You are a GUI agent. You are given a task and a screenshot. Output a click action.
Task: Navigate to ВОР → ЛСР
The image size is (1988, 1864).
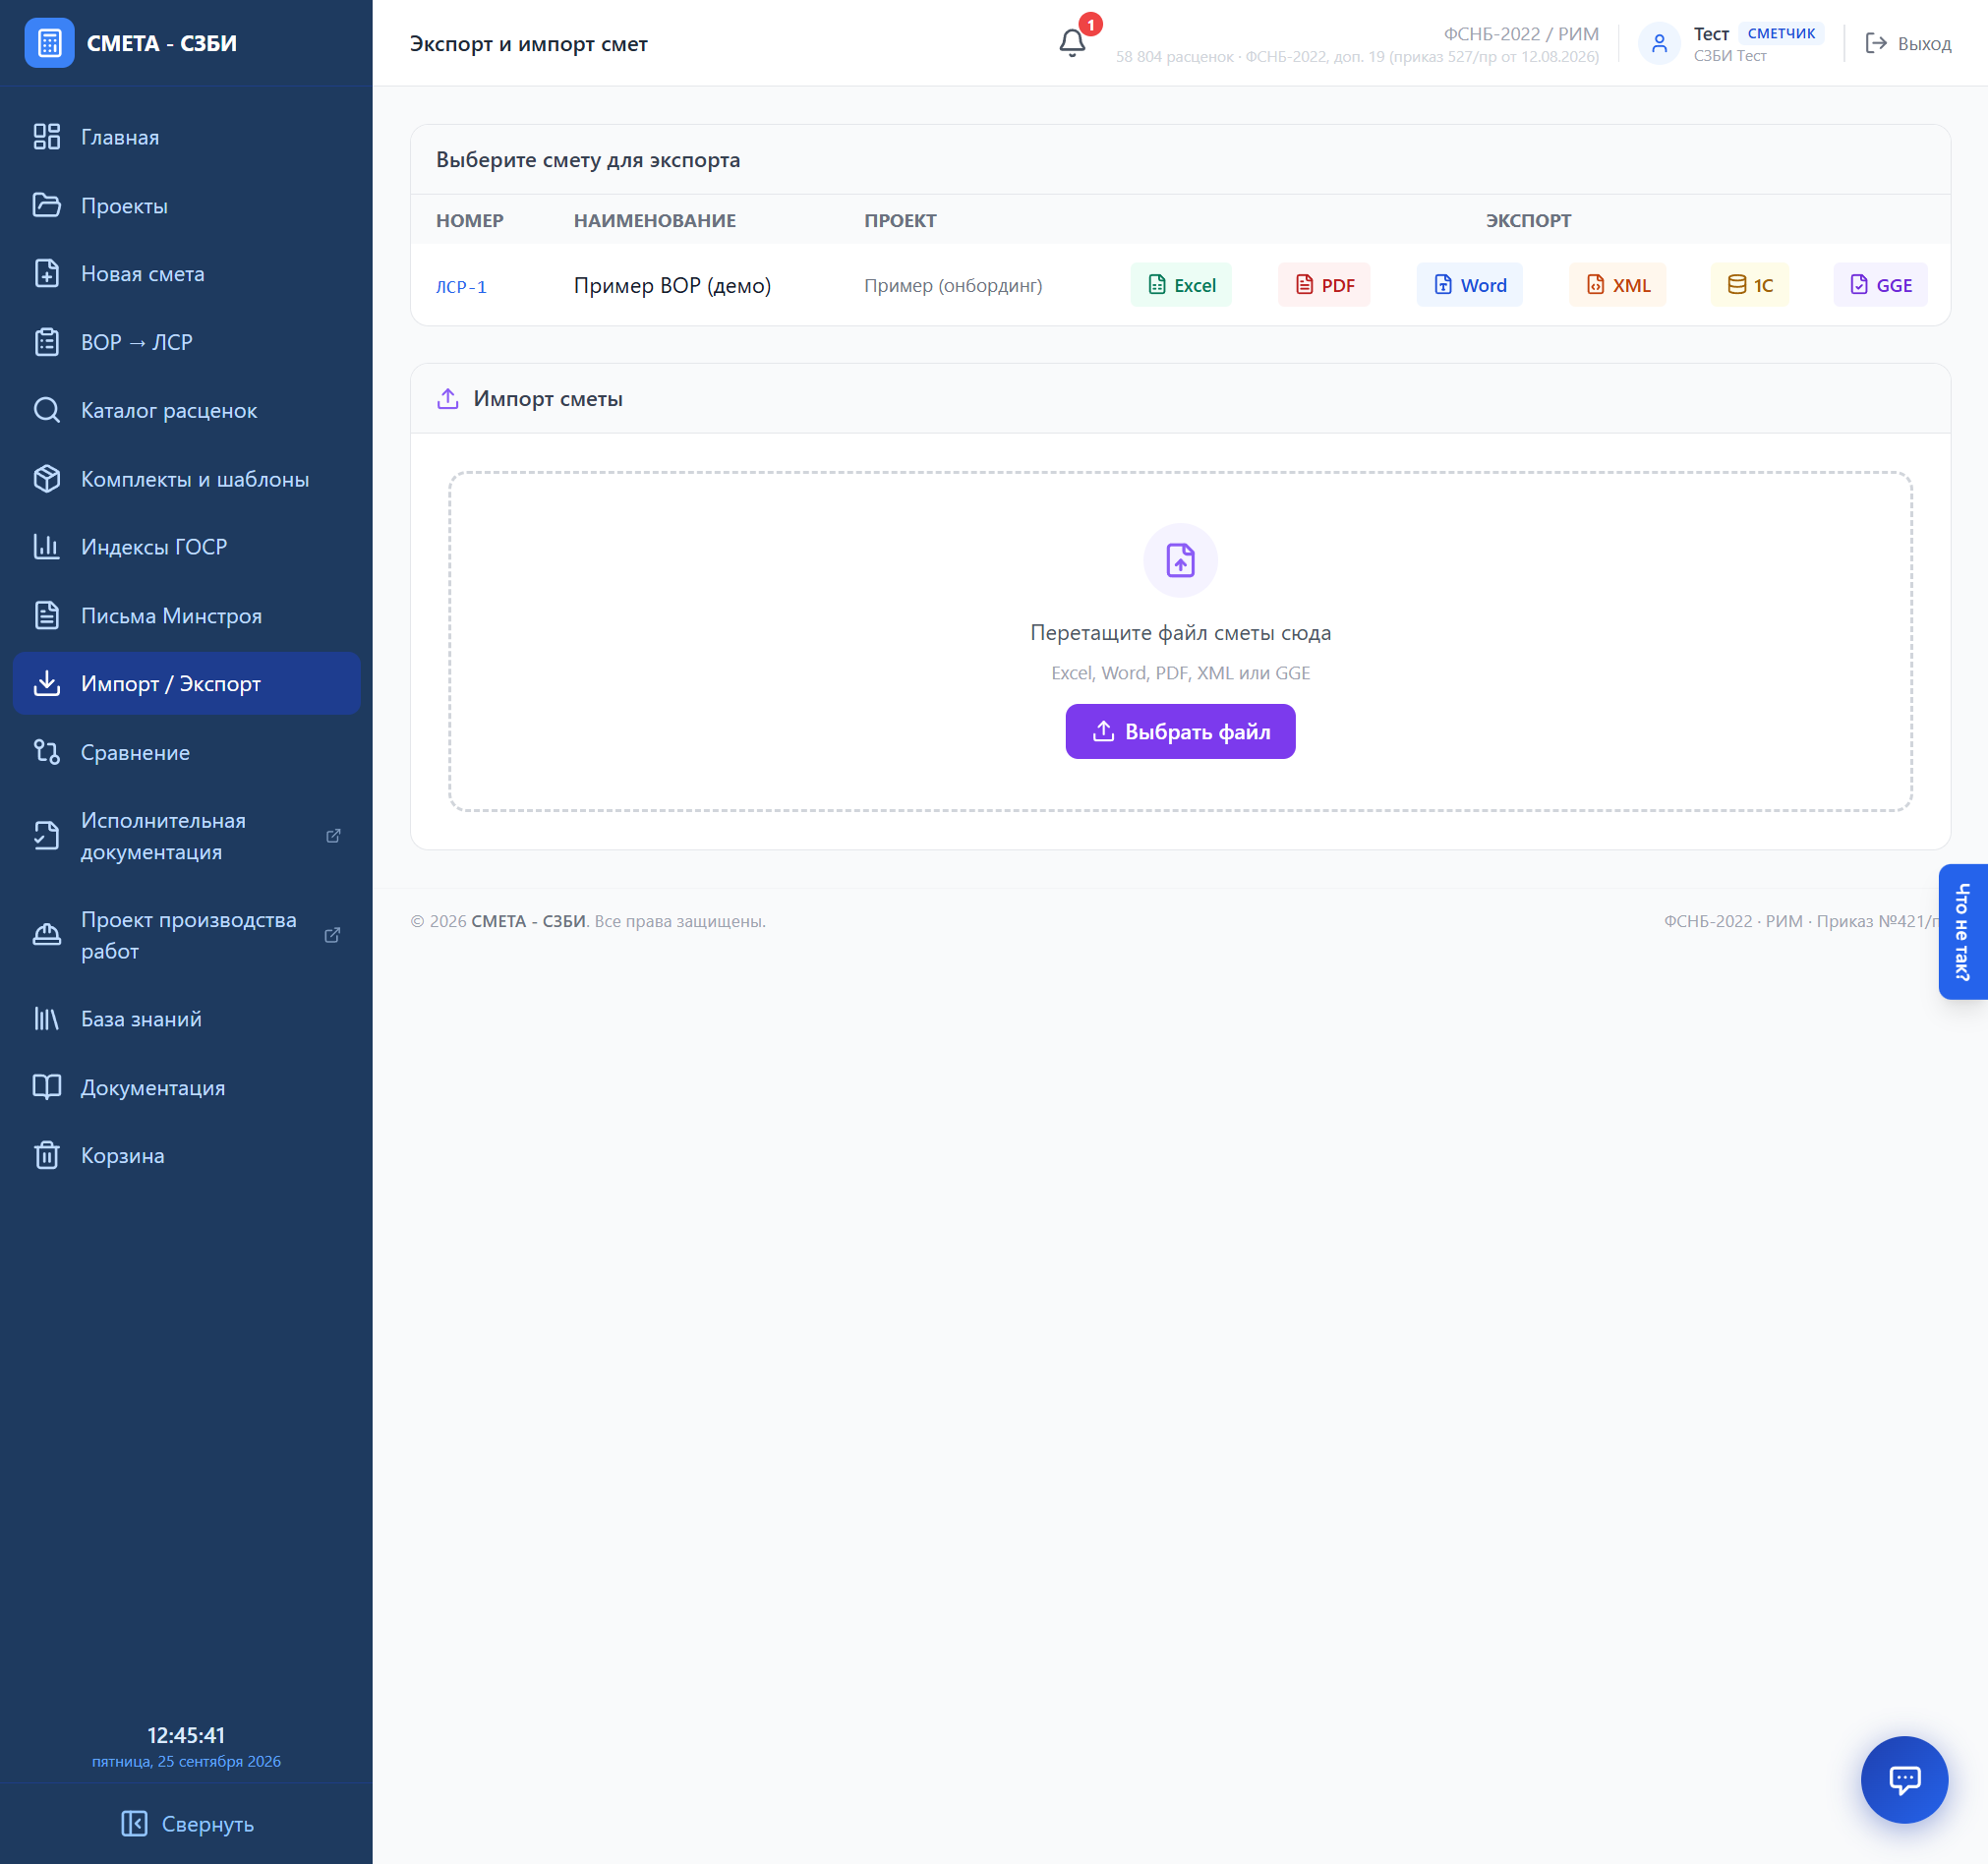click(x=186, y=342)
